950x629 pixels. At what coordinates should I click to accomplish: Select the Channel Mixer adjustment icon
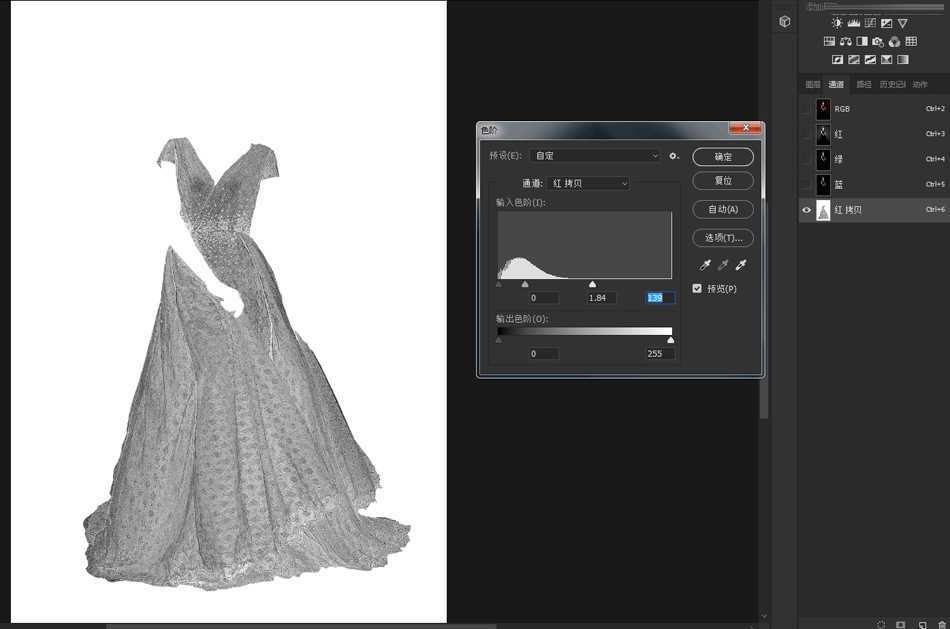coord(895,41)
